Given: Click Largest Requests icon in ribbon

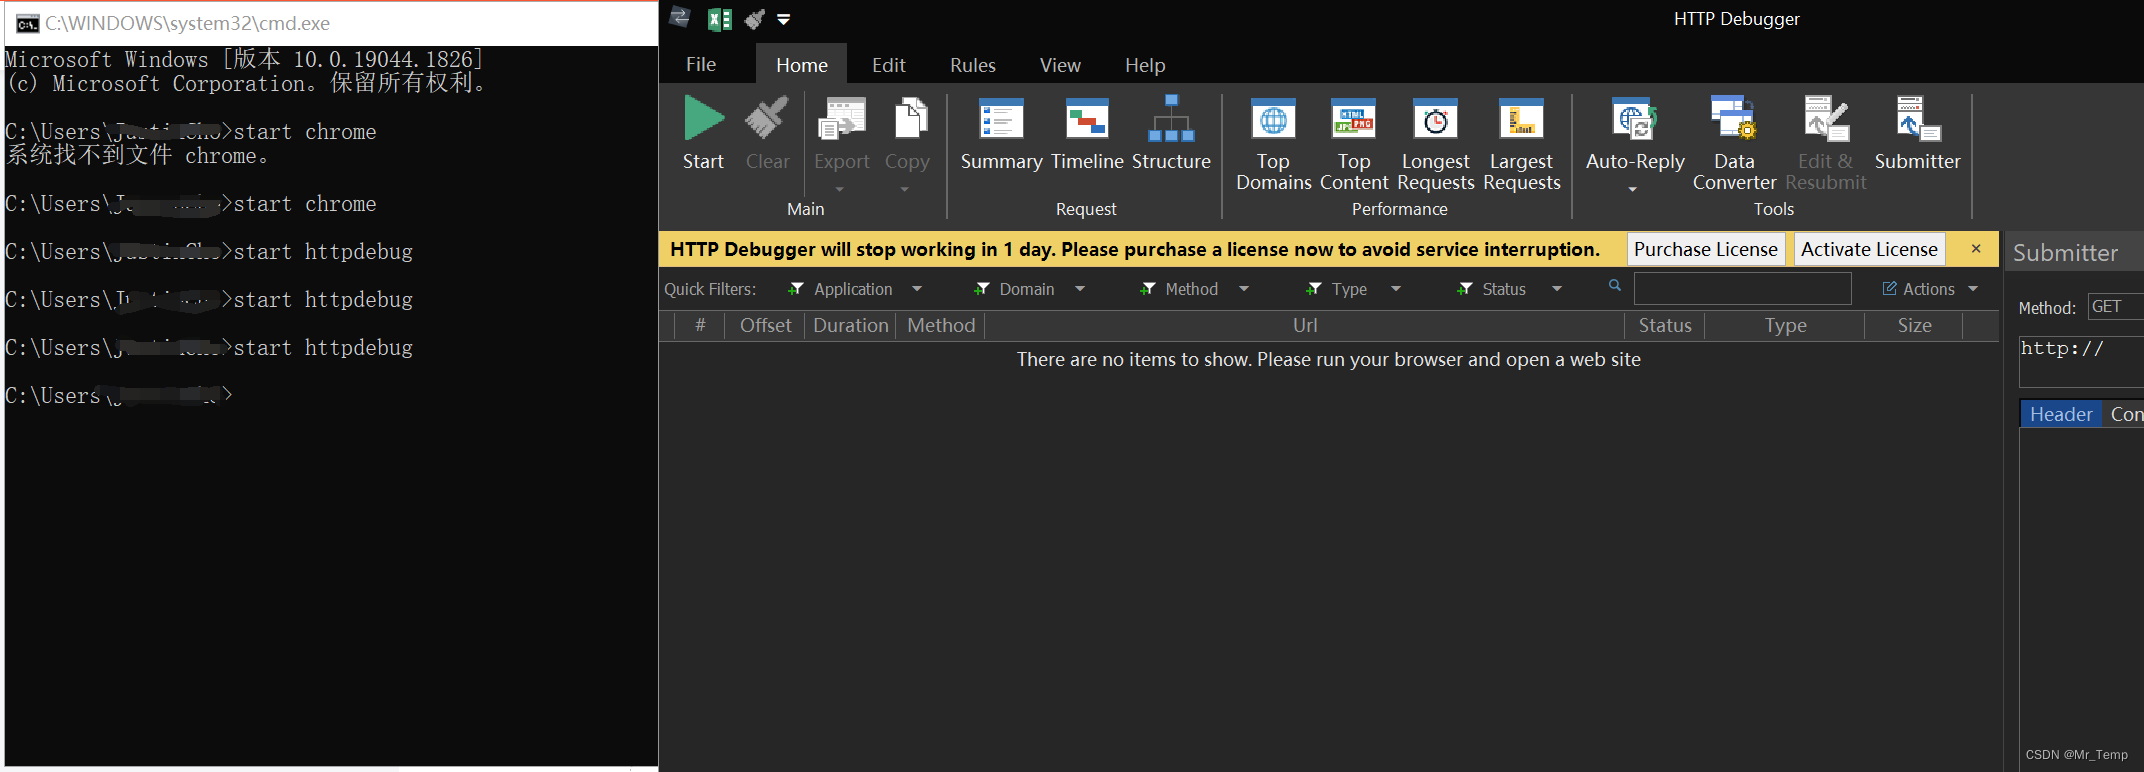Looking at the screenshot, I should click(1521, 120).
